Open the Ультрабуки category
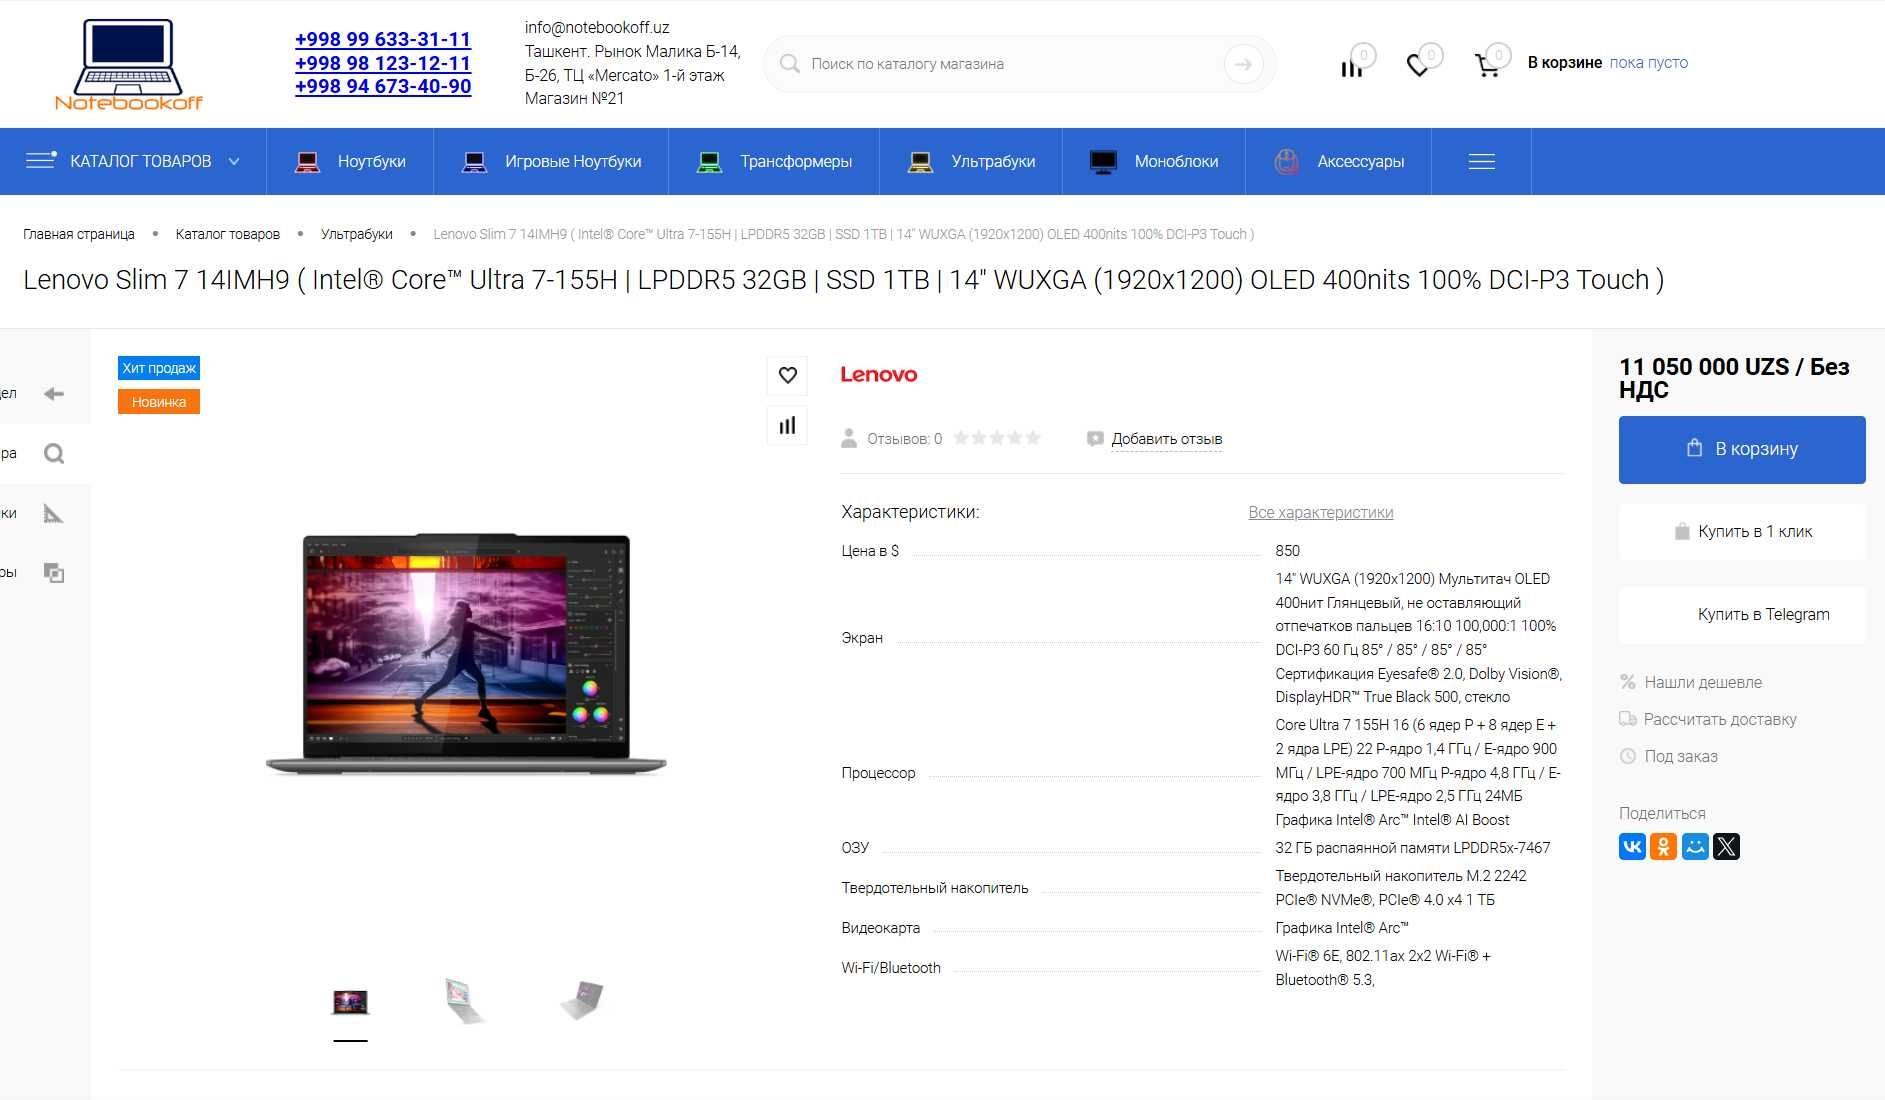 [x=971, y=161]
